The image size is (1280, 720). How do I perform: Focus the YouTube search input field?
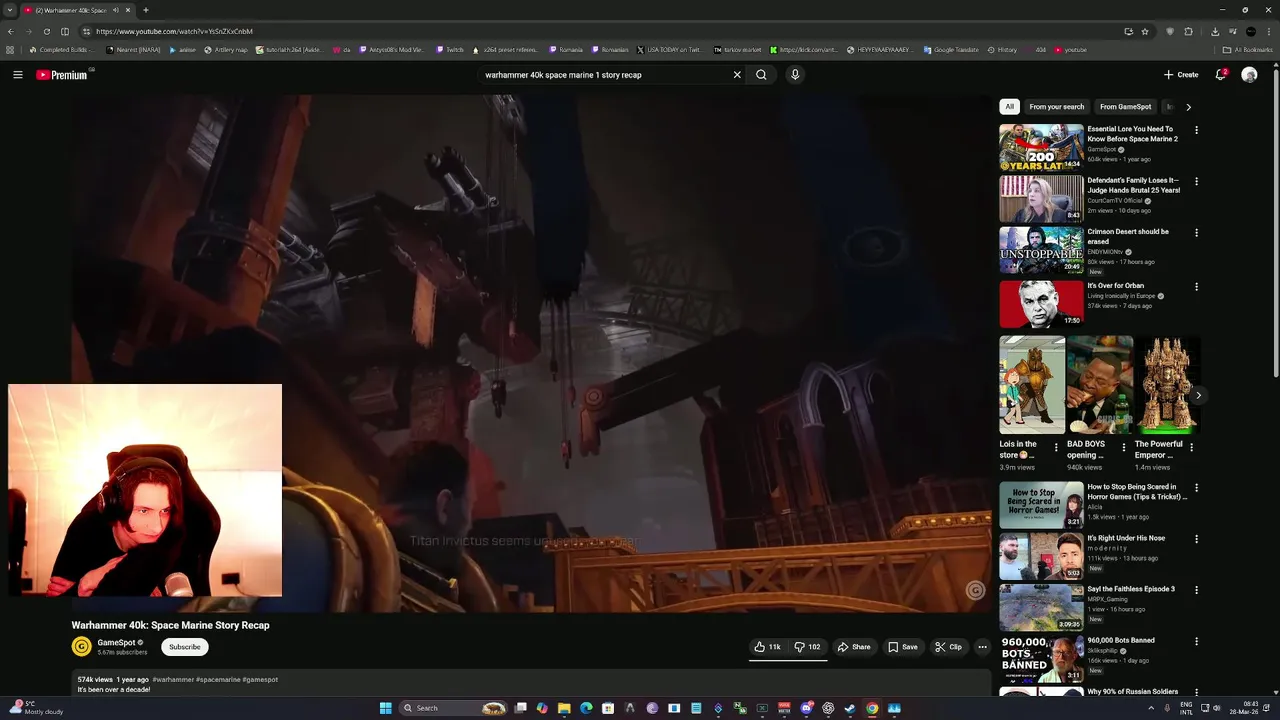click(x=605, y=75)
